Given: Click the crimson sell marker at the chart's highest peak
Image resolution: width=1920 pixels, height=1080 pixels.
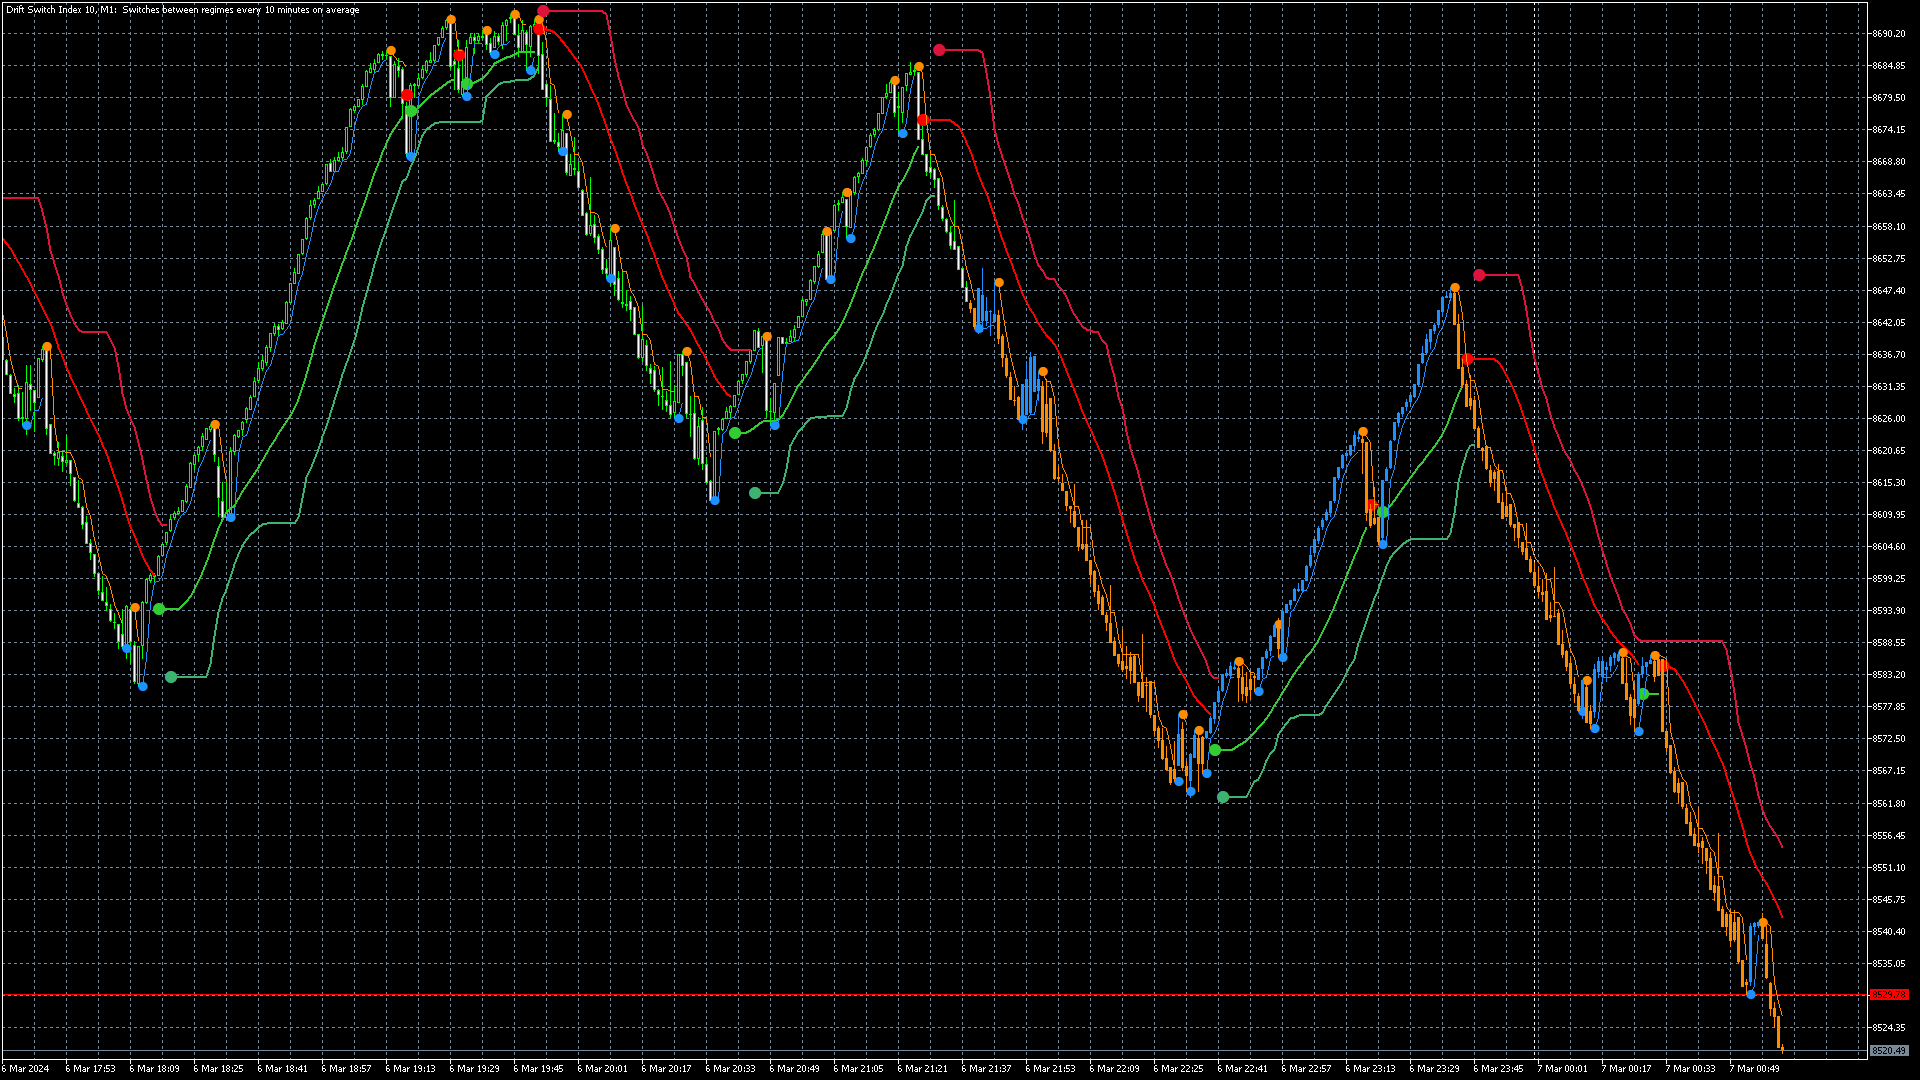Looking at the screenshot, I should click(x=542, y=11).
